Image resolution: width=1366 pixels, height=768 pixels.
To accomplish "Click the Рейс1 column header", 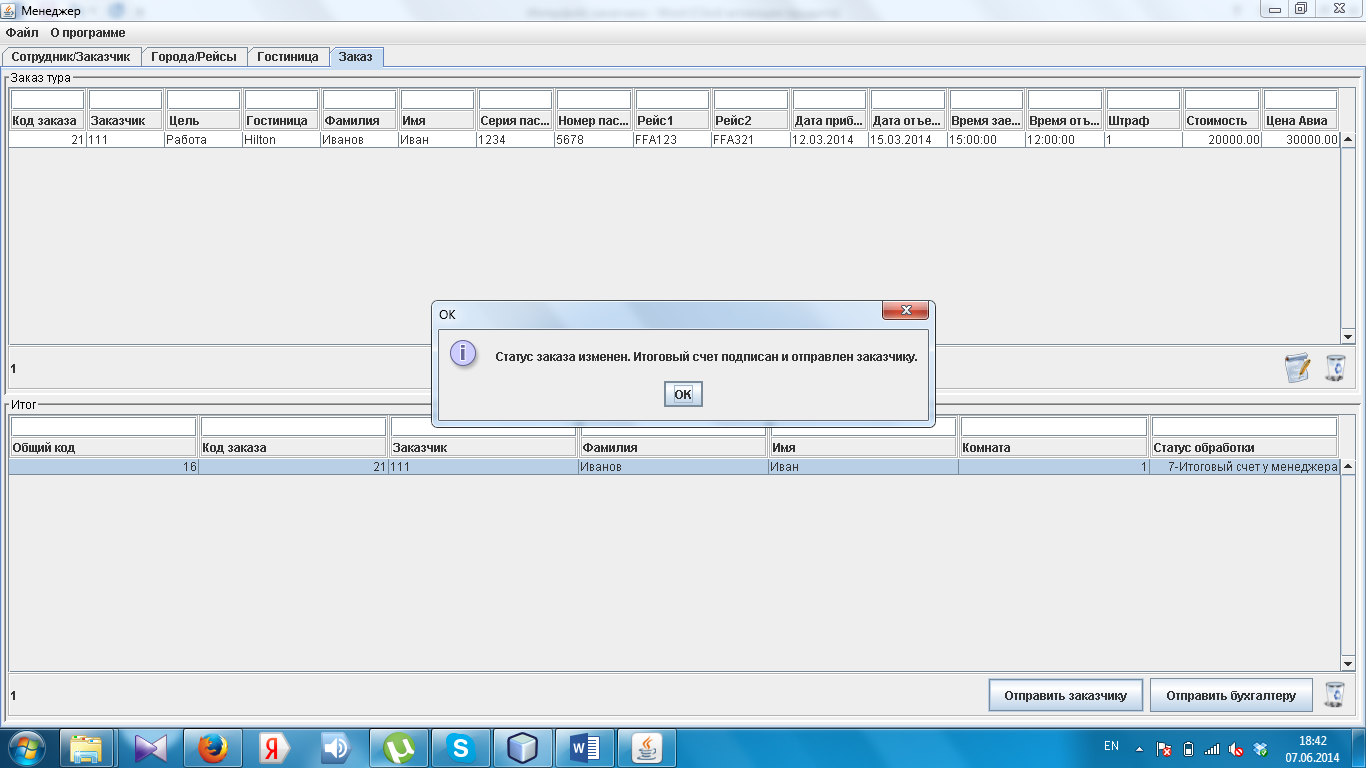I will [673, 120].
